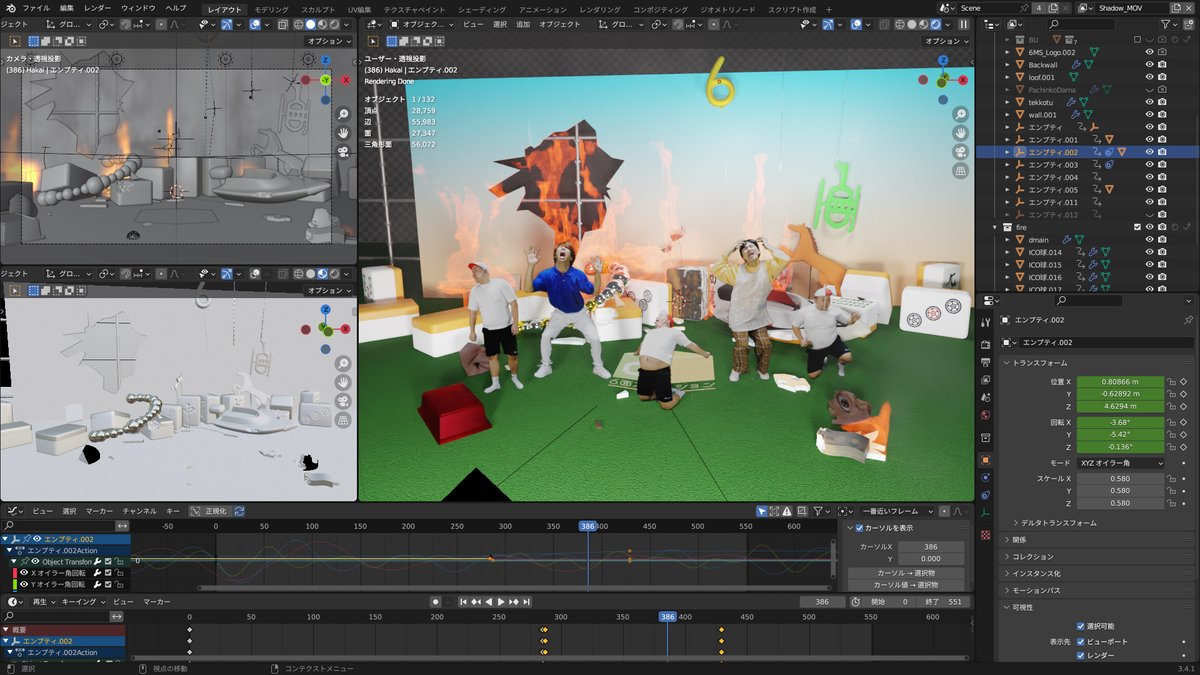Click keyframe diamond next to 回転 X
Screen dimensions: 1200x675
pos(1183,422)
